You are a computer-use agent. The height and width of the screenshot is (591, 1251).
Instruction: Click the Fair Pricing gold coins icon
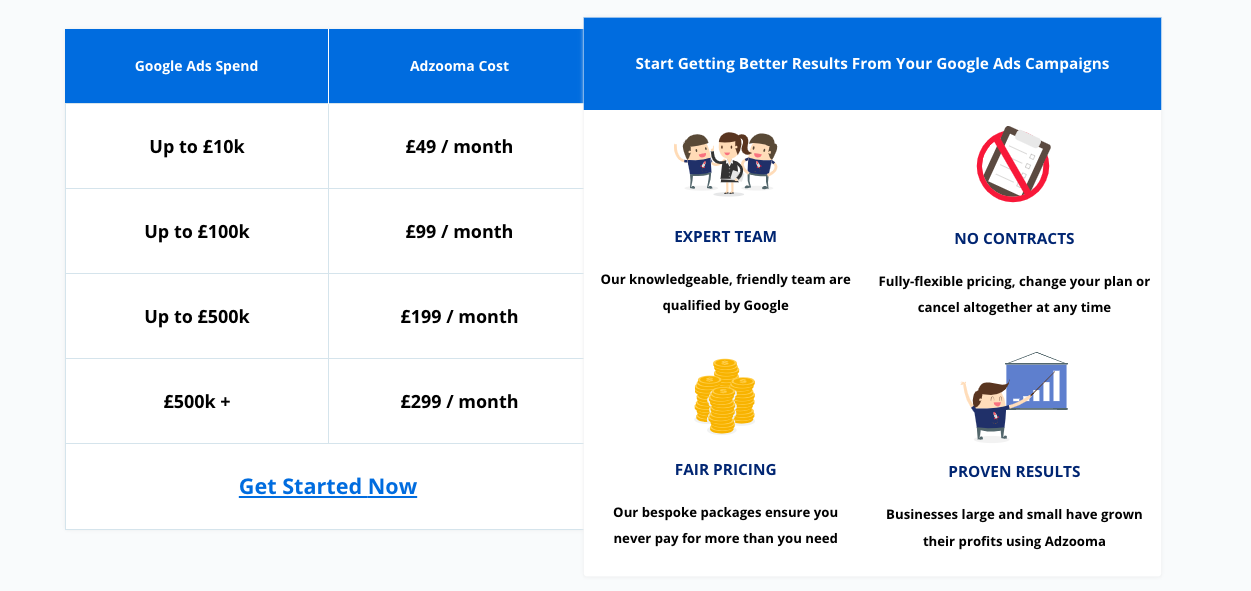(725, 396)
